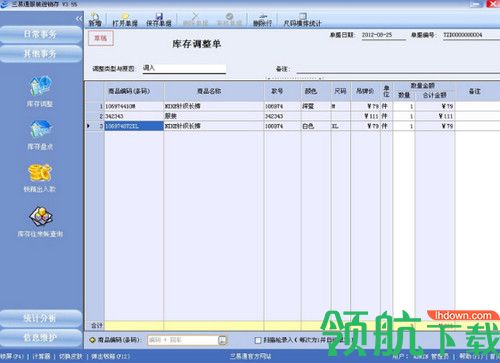This screenshot has width=500, height=363.
Task: Click 锁屏(F4) in the status bar
Action: coord(12,356)
